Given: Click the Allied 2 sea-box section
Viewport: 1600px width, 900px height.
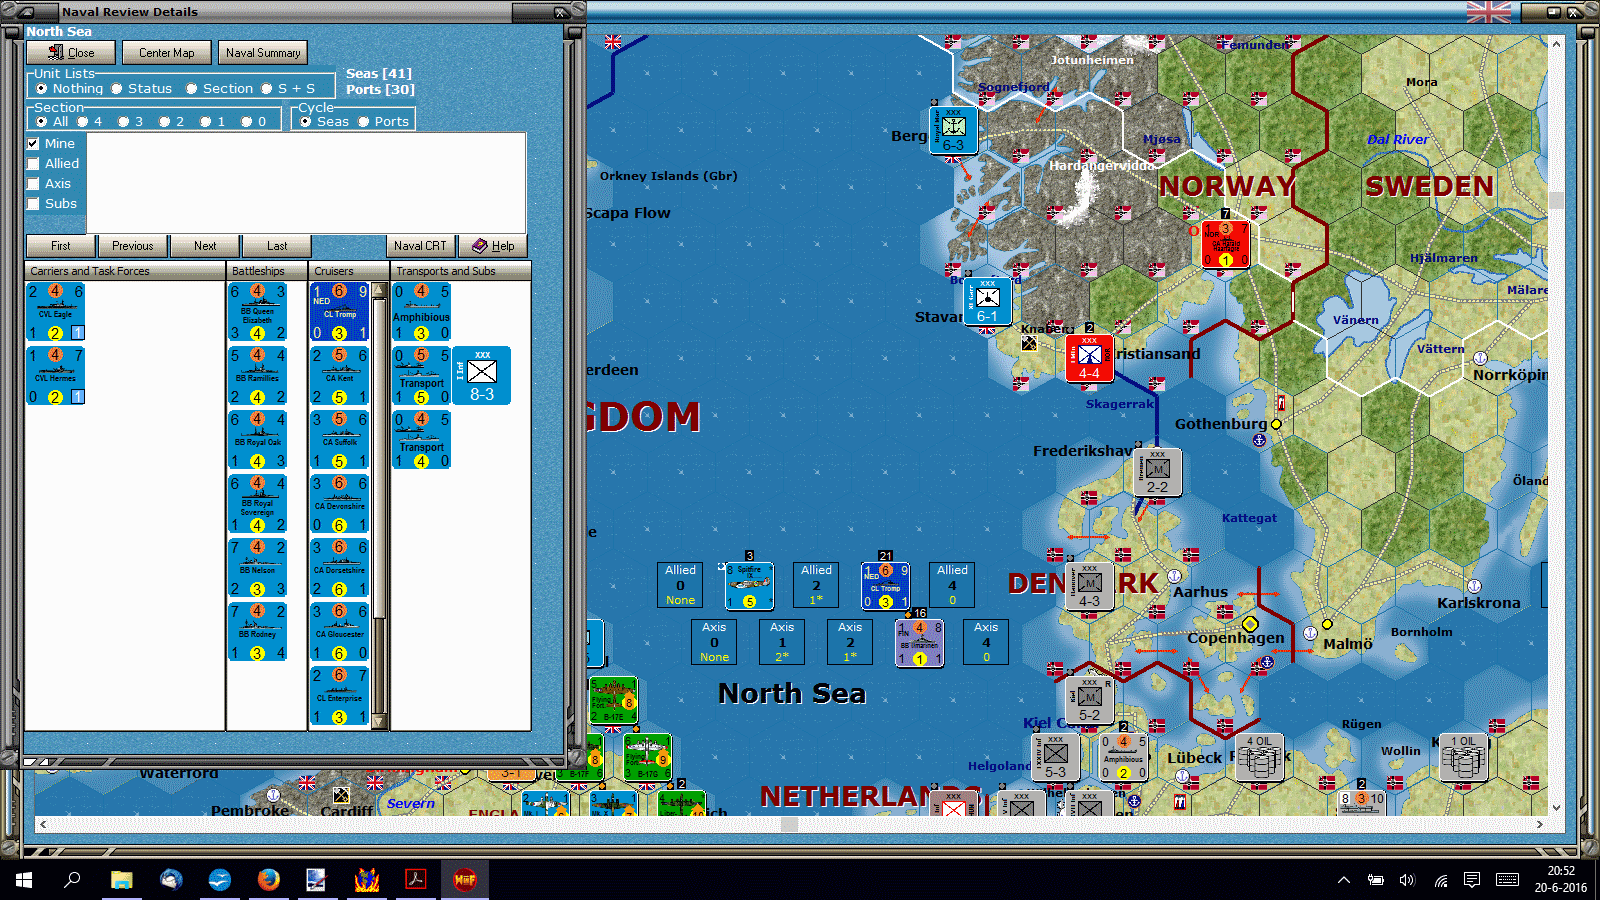Looking at the screenshot, I should (x=817, y=585).
